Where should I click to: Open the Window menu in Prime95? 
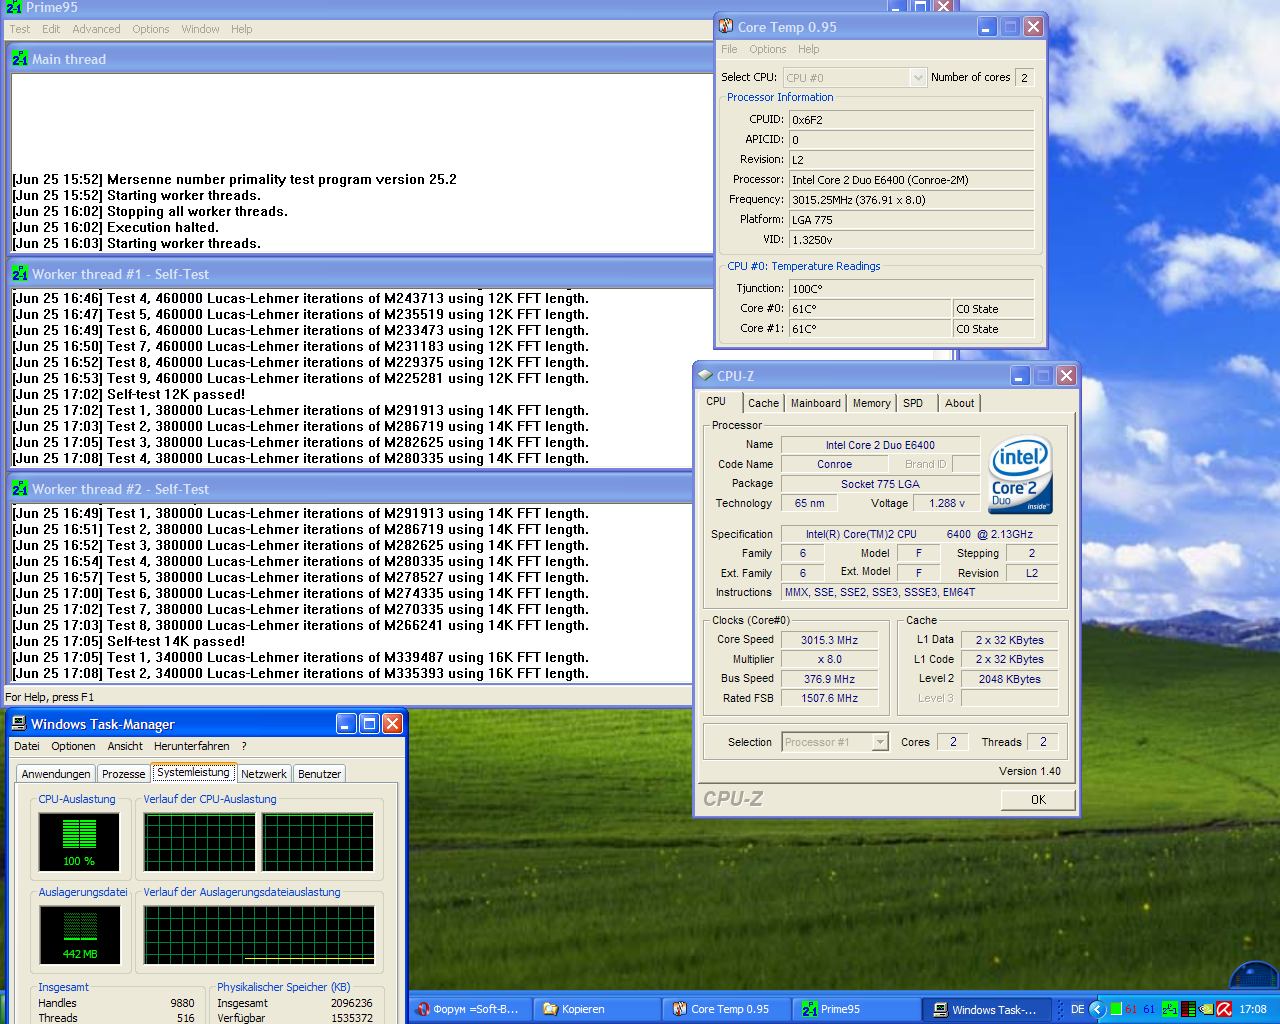coord(200,29)
